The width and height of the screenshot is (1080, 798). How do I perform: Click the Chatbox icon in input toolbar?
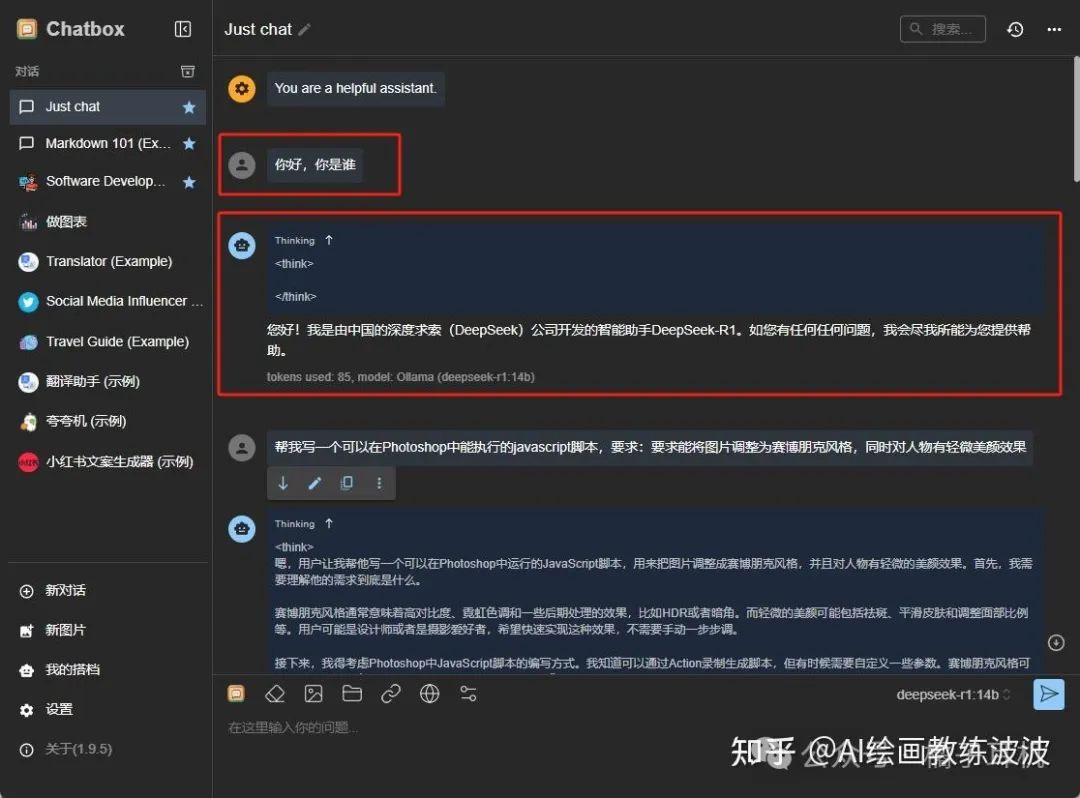click(236, 693)
